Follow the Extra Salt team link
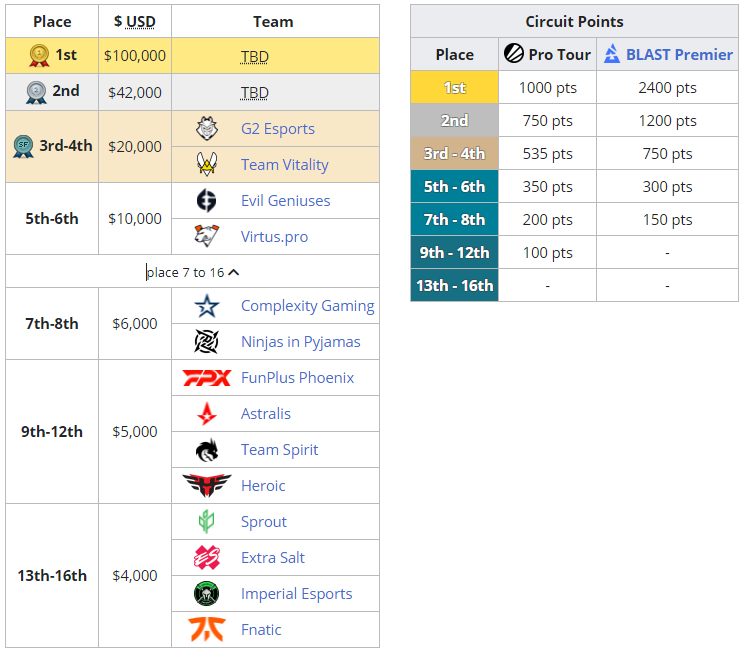The image size is (748, 654). (x=273, y=558)
